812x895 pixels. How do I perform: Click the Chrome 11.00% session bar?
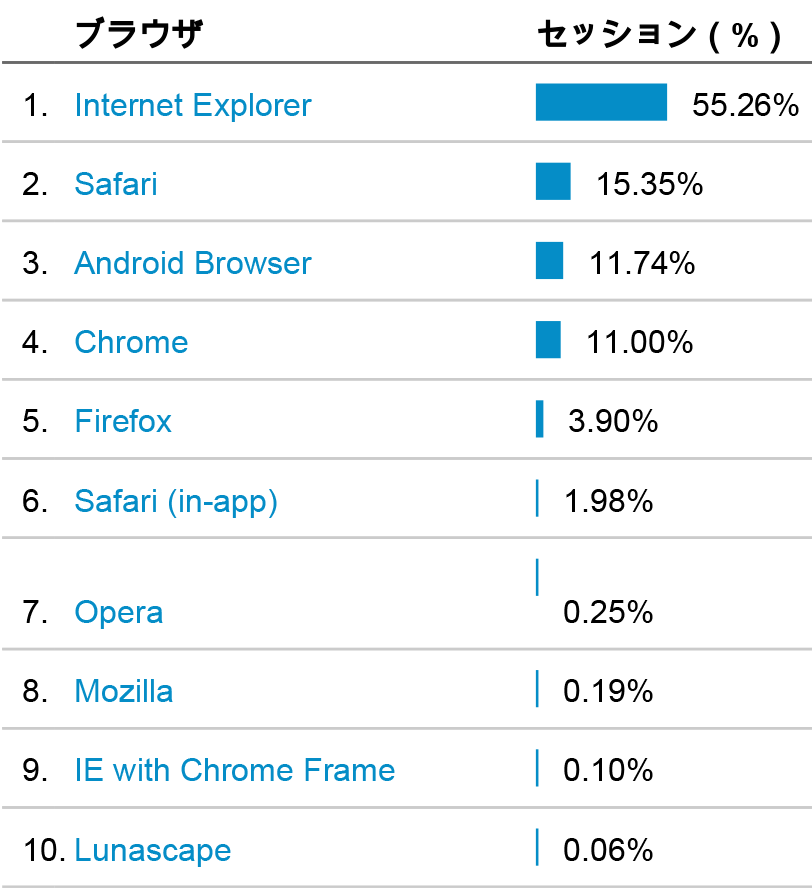(x=548, y=340)
